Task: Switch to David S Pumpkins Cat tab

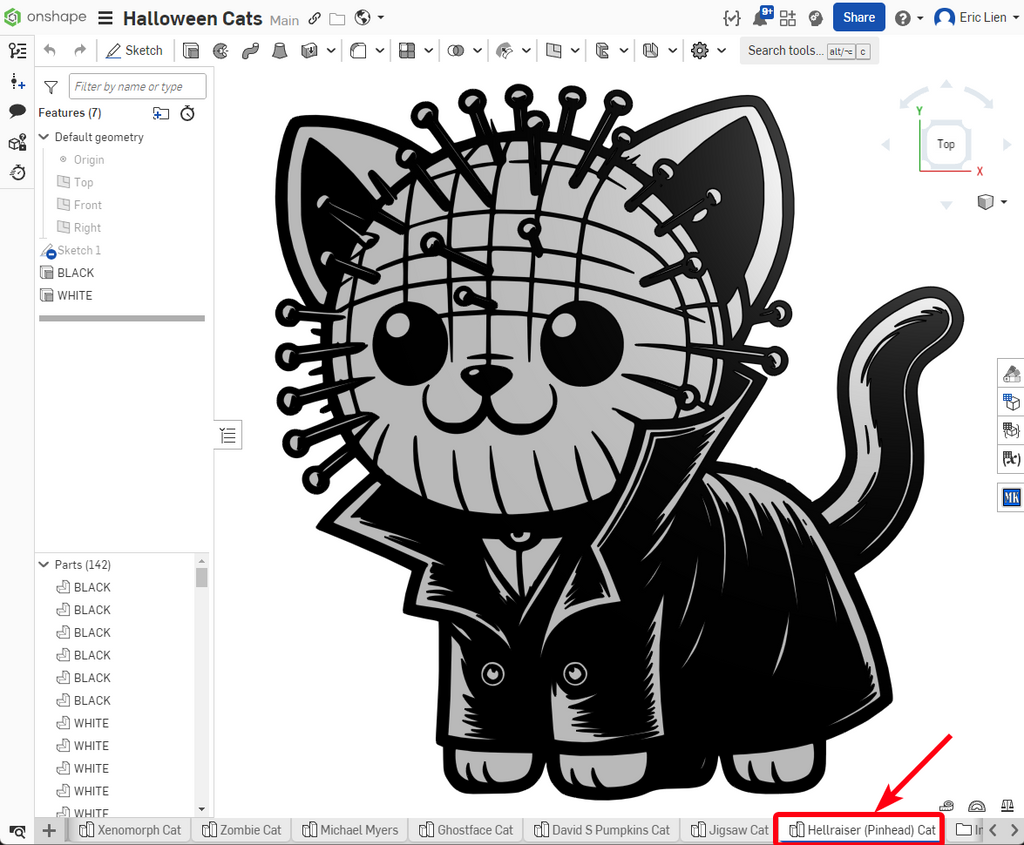Action: pos(602,830)
